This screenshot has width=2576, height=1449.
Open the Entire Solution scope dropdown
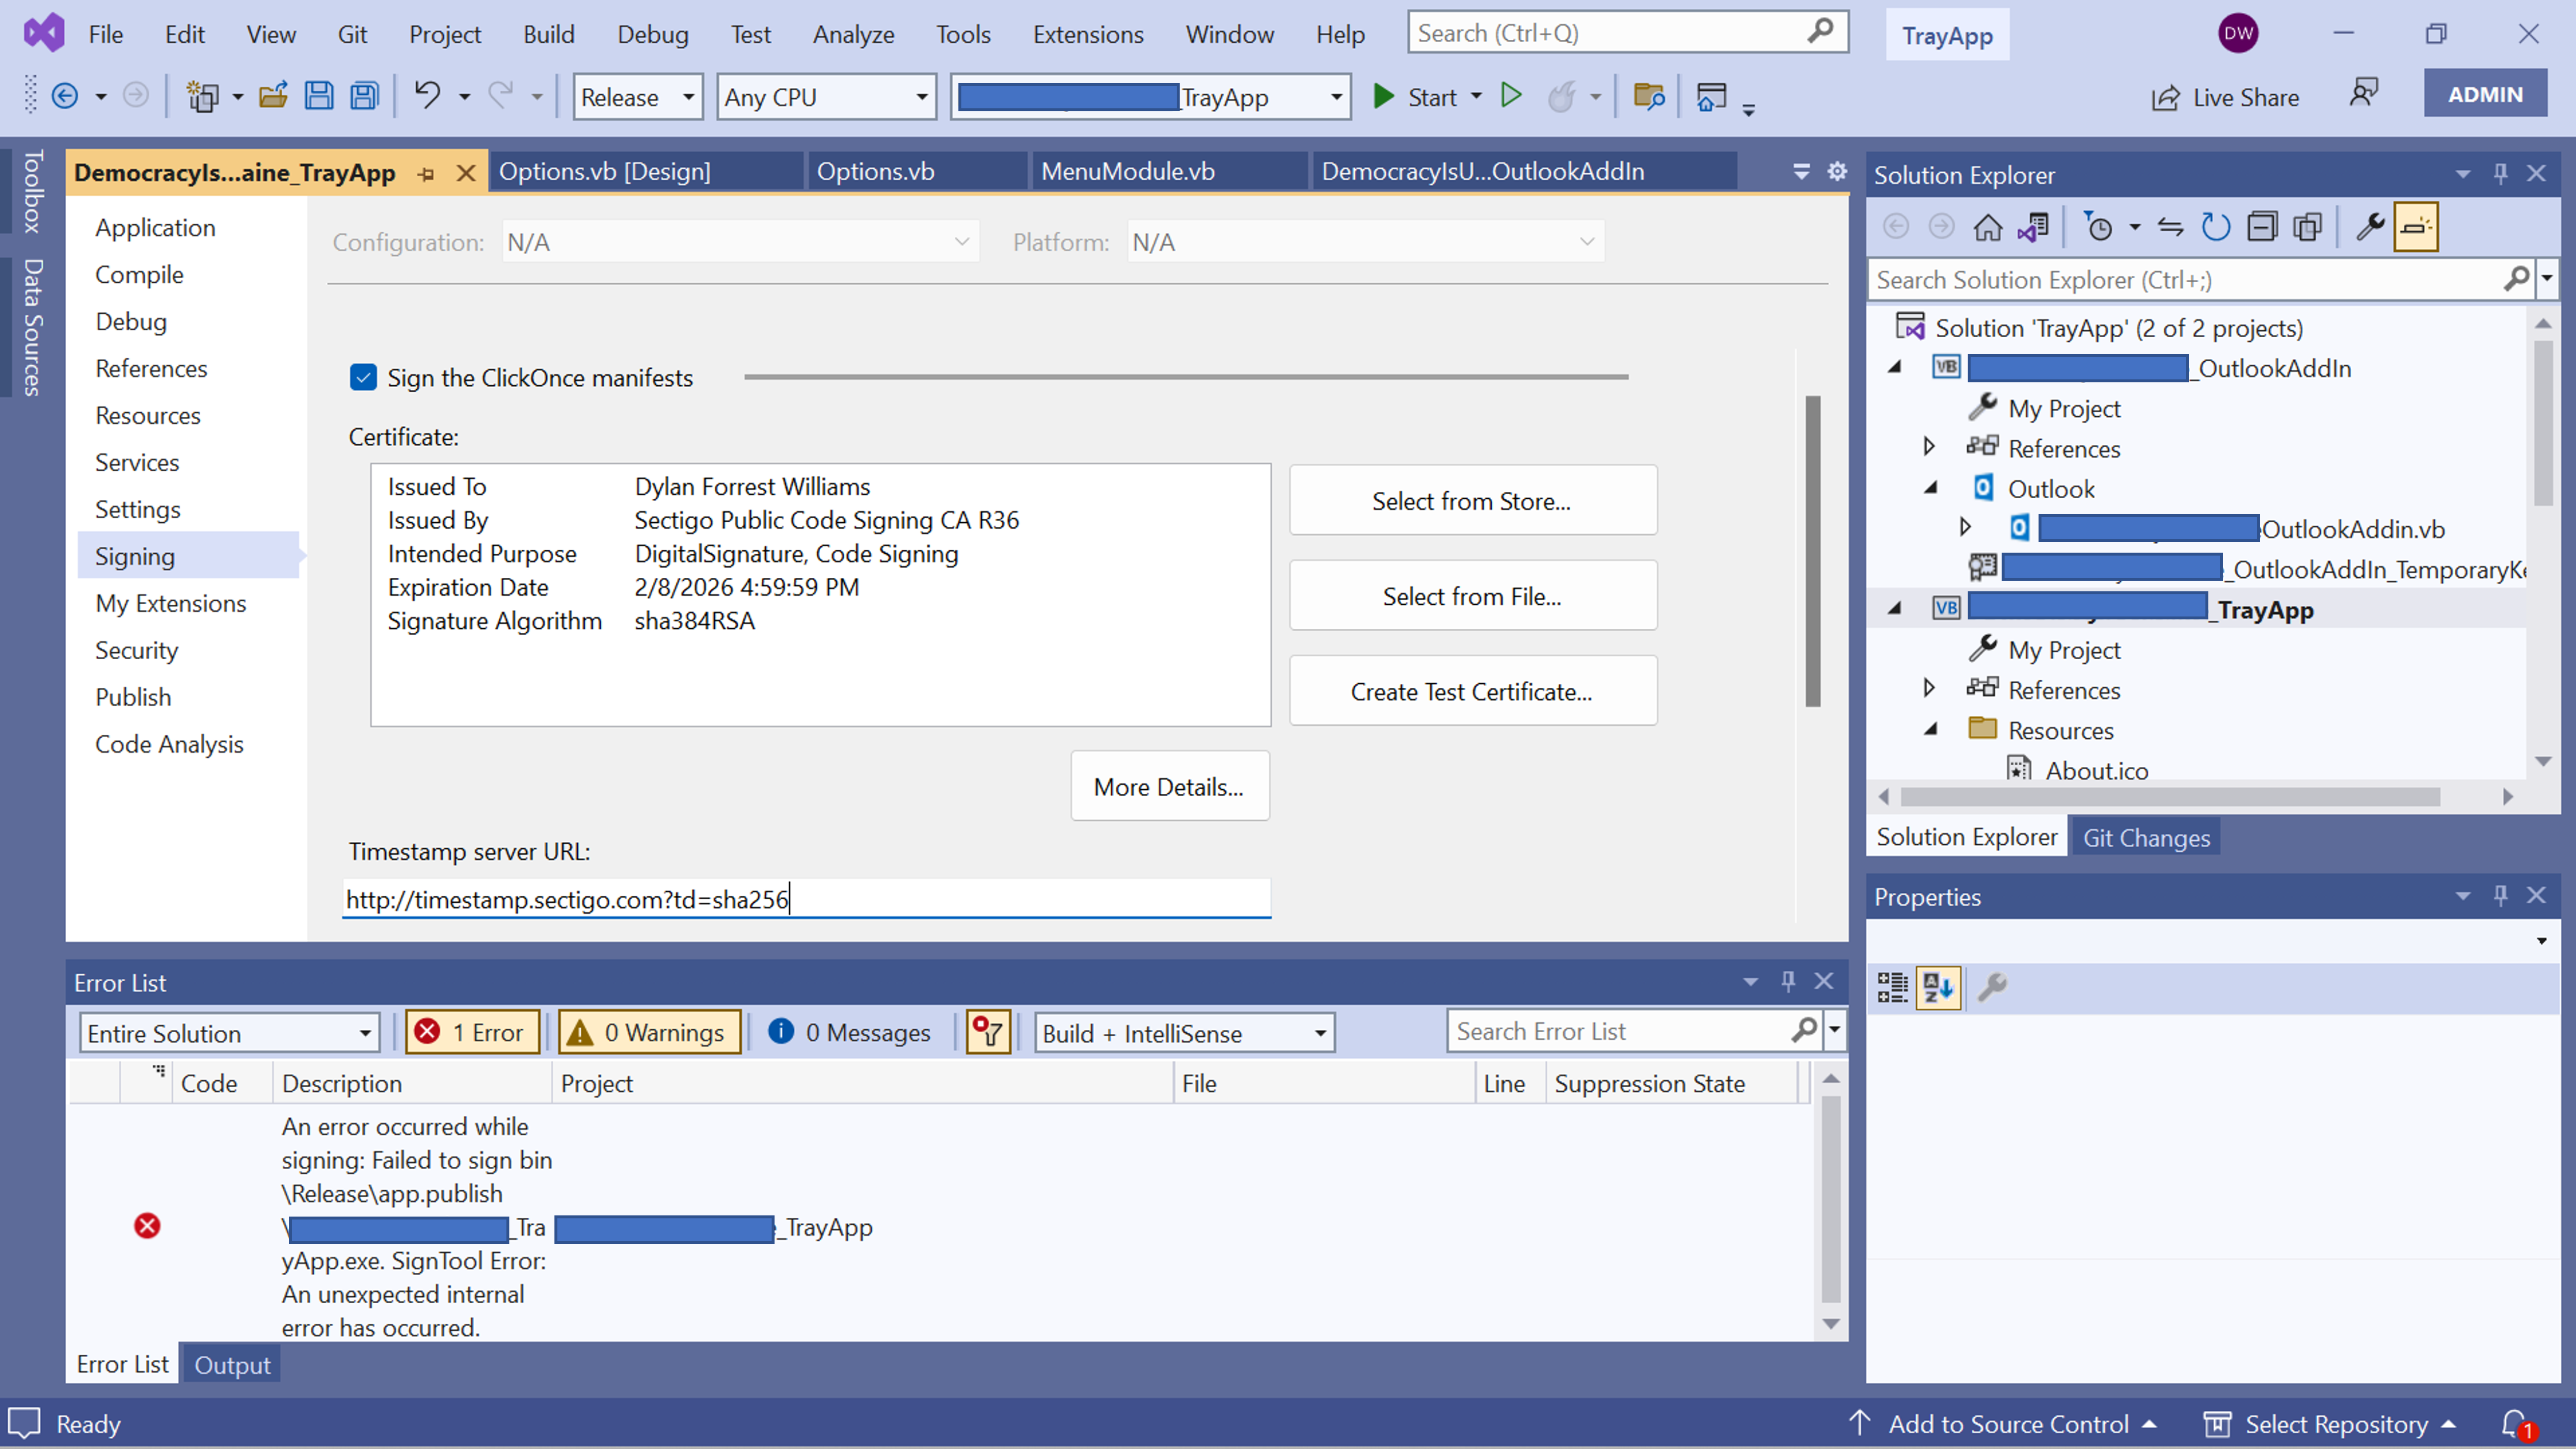coord(229,1033)
